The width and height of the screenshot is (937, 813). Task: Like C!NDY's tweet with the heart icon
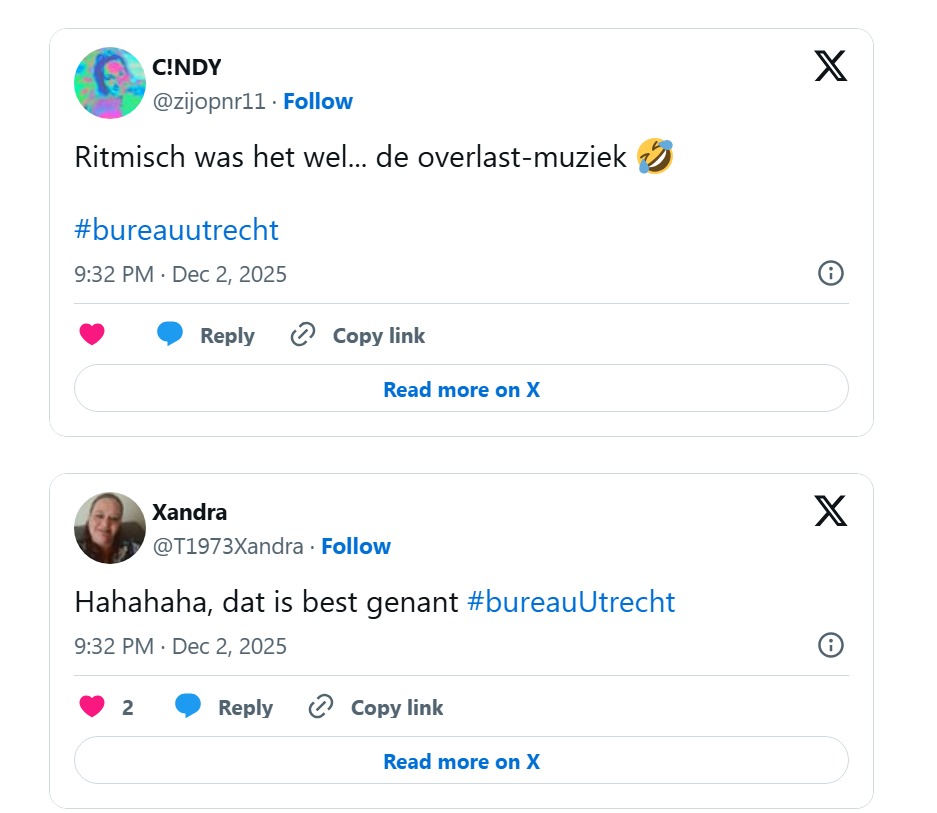pyautogui.click(x=92, y=335)
